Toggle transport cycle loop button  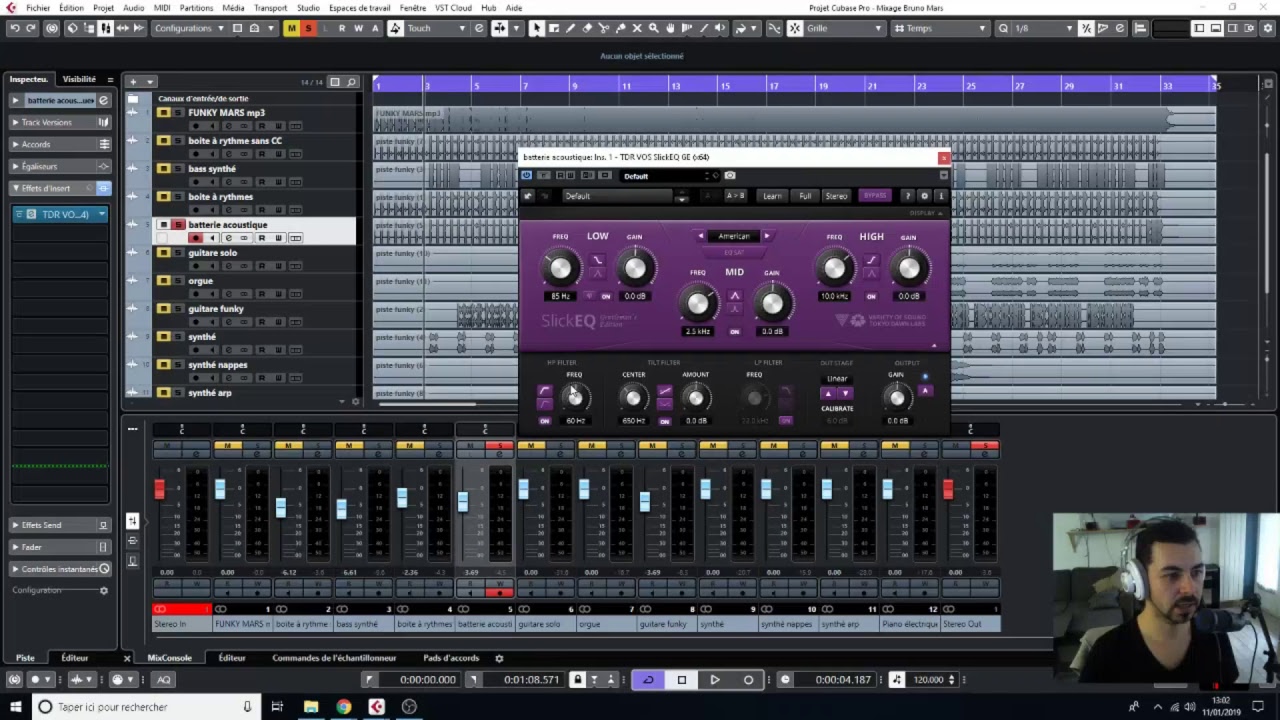pyautogui.click(x=648, y=680)
